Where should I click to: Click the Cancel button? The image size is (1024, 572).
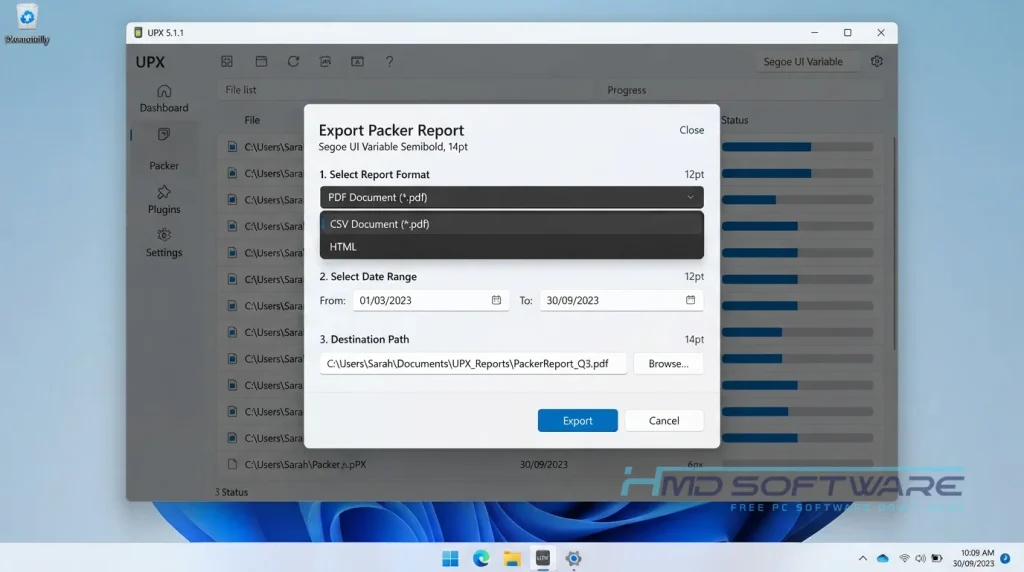tap(664, 421)
